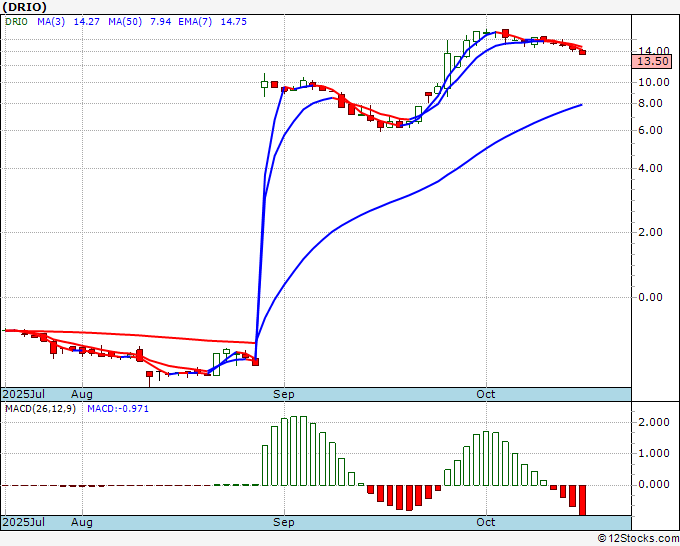Screen dimensions: 680x546
Task: Select the MA(50) legend label
Action: pos(125,21)
